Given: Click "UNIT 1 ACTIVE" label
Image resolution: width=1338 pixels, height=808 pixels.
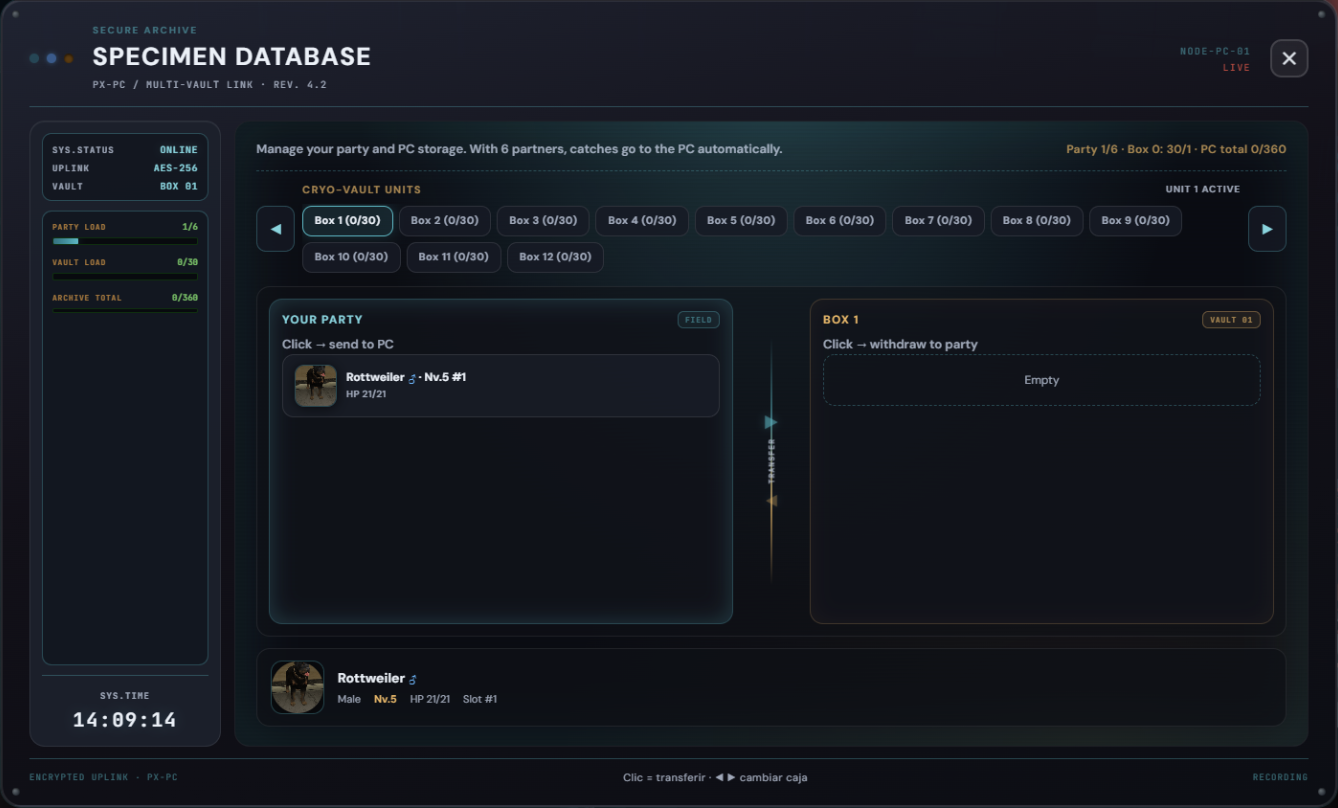Looking at the screenshot, I should pos(1203,189).
